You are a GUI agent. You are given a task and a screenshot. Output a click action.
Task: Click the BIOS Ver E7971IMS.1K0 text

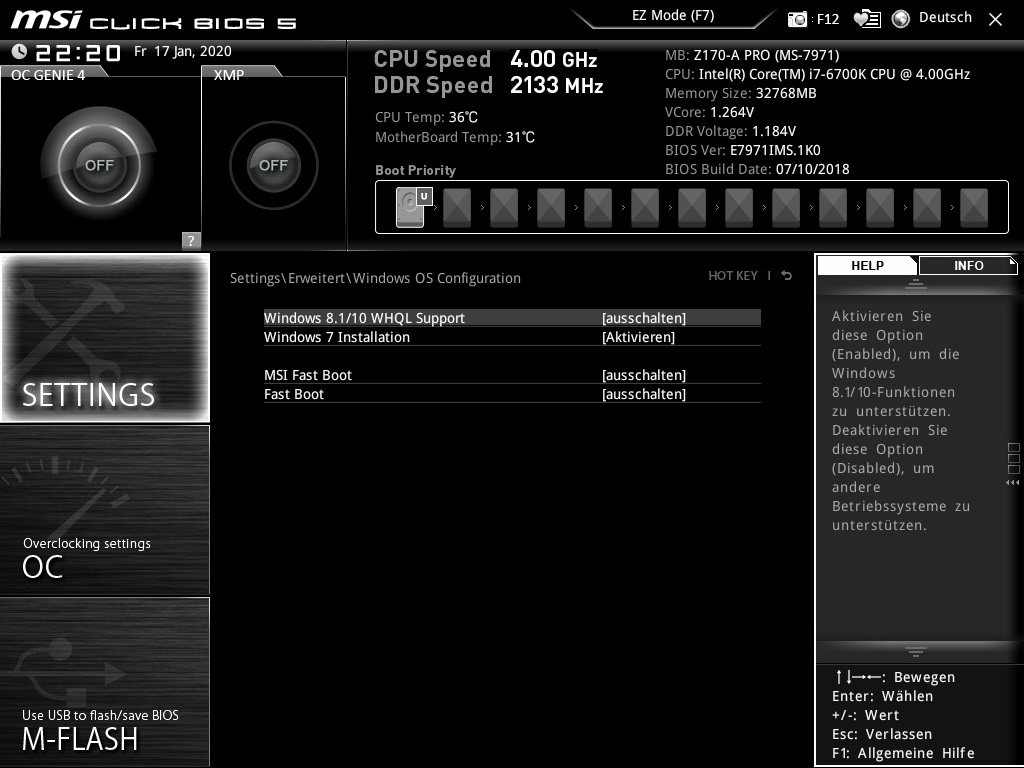tap(743, 150)
